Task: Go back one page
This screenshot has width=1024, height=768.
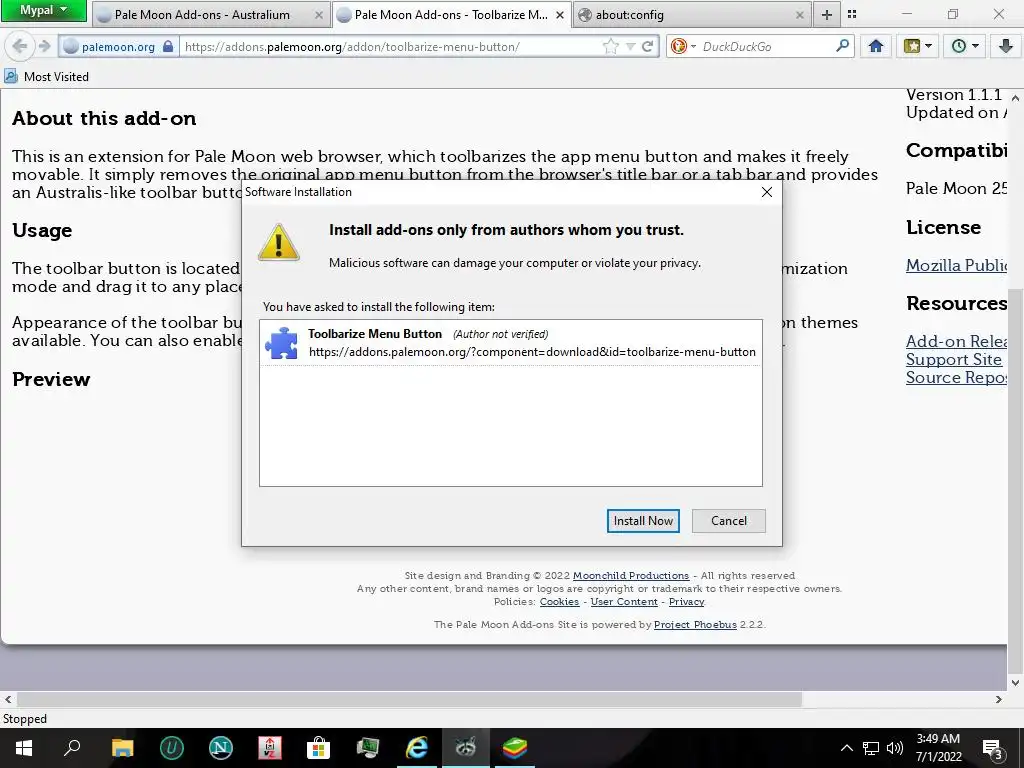Action: [x=20, y=46]
